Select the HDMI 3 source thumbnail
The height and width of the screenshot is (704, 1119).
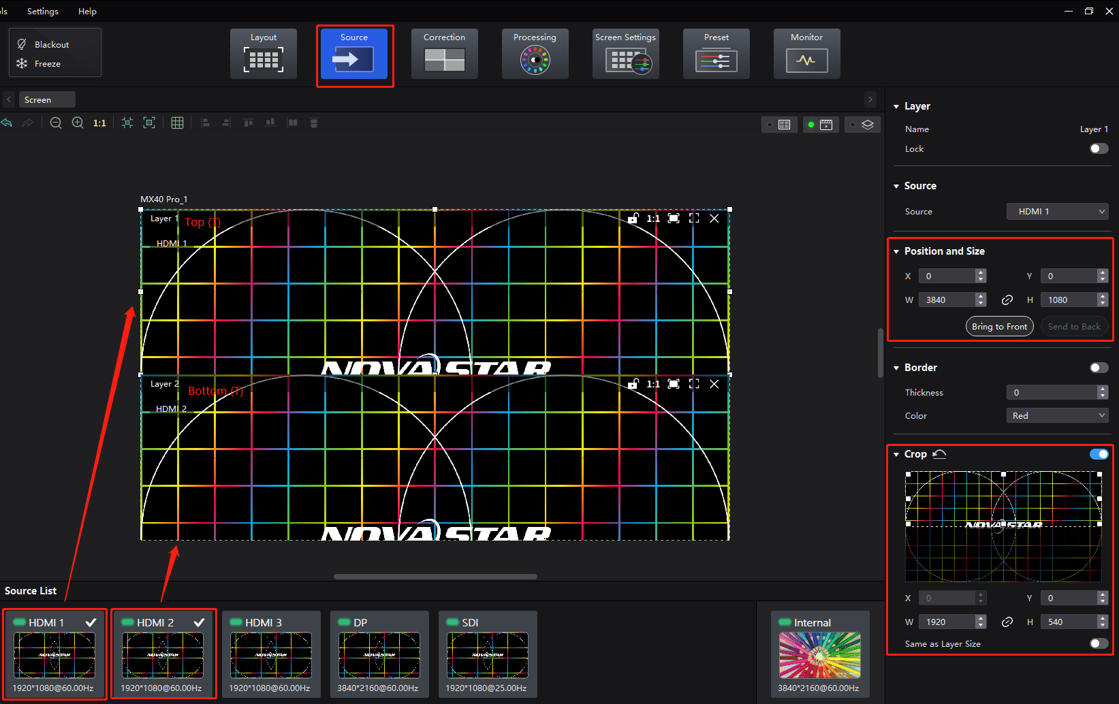click(271, 654)
